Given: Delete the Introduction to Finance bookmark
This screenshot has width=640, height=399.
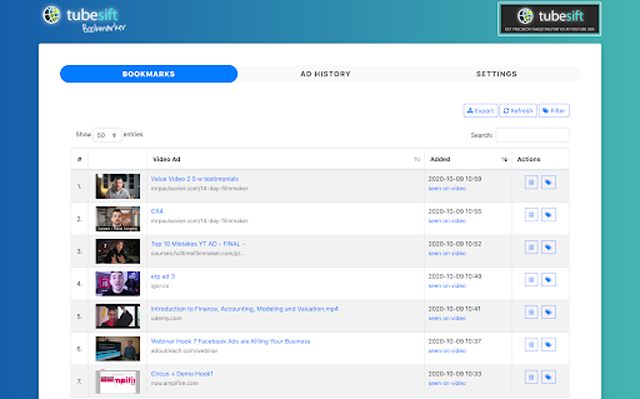Looking at the screenshot, I should (x=531, y=312).
